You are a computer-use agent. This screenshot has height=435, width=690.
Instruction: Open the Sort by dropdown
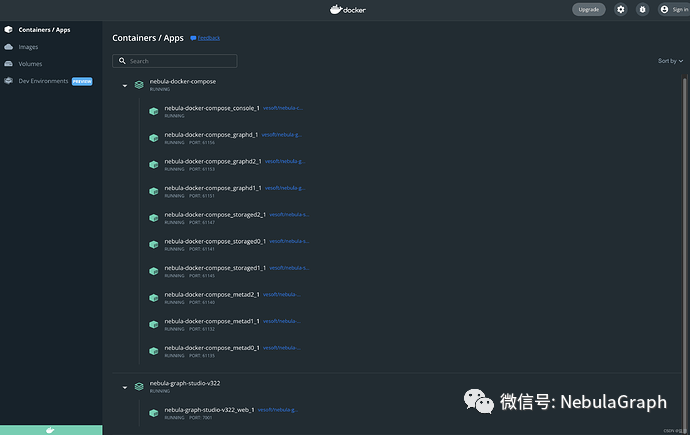(670, 61)
